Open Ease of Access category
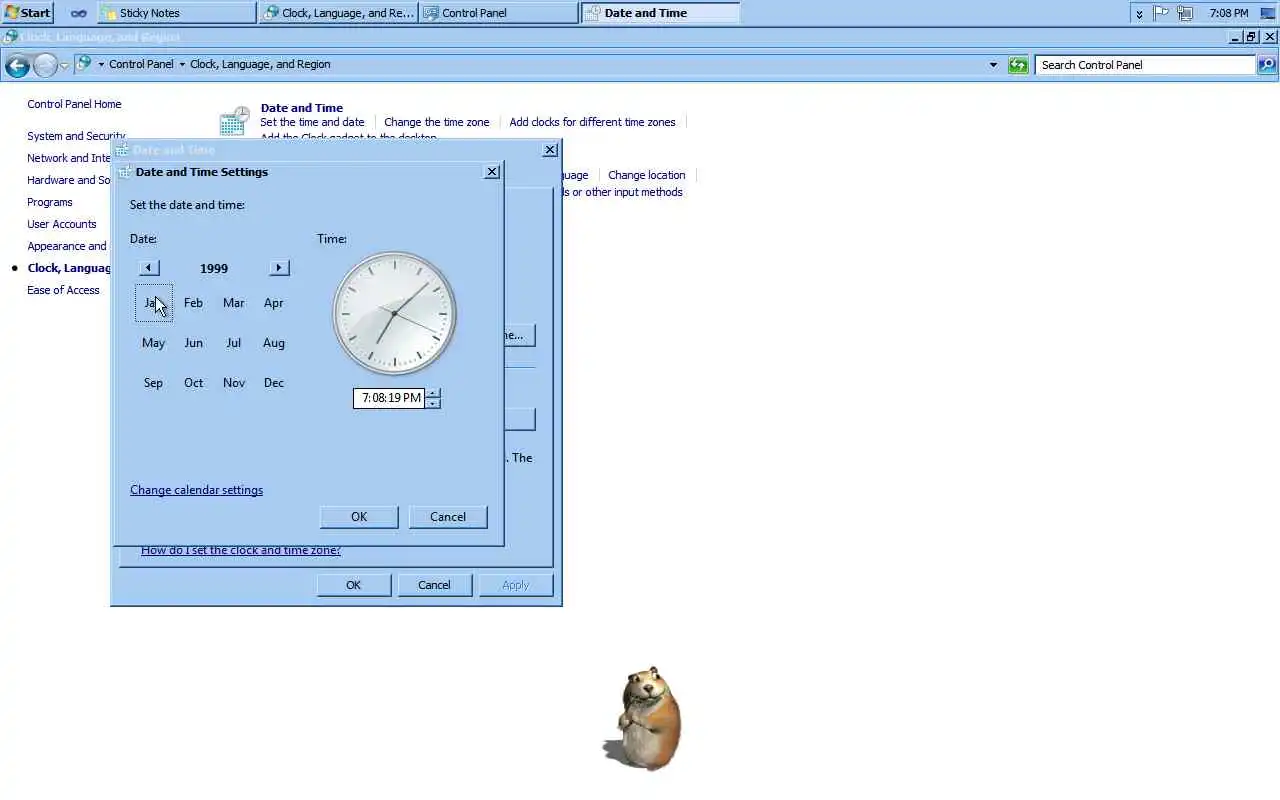 pos(63,290)
